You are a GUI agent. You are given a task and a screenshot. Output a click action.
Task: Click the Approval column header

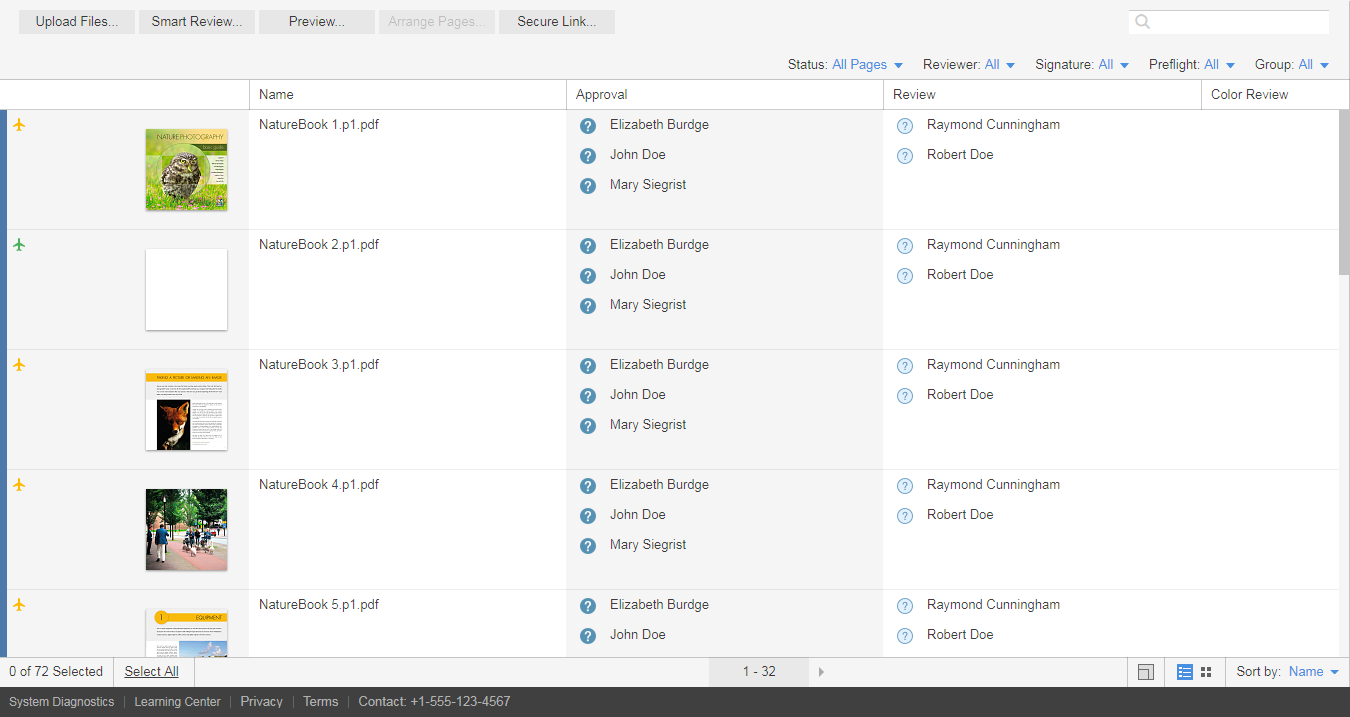[602, 95]
